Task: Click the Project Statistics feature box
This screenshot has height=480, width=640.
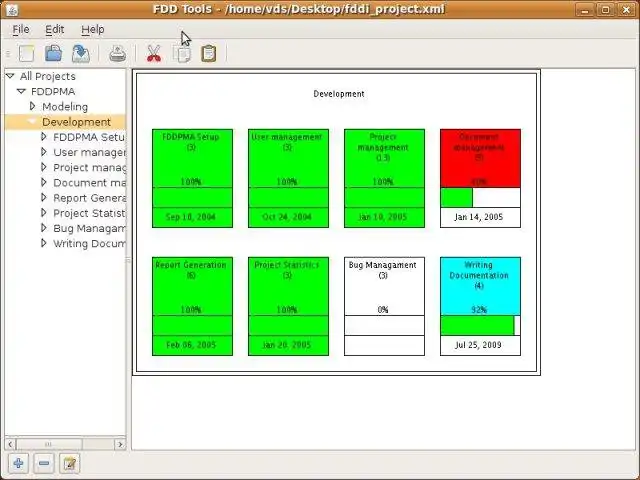Action: pos(288,306)
